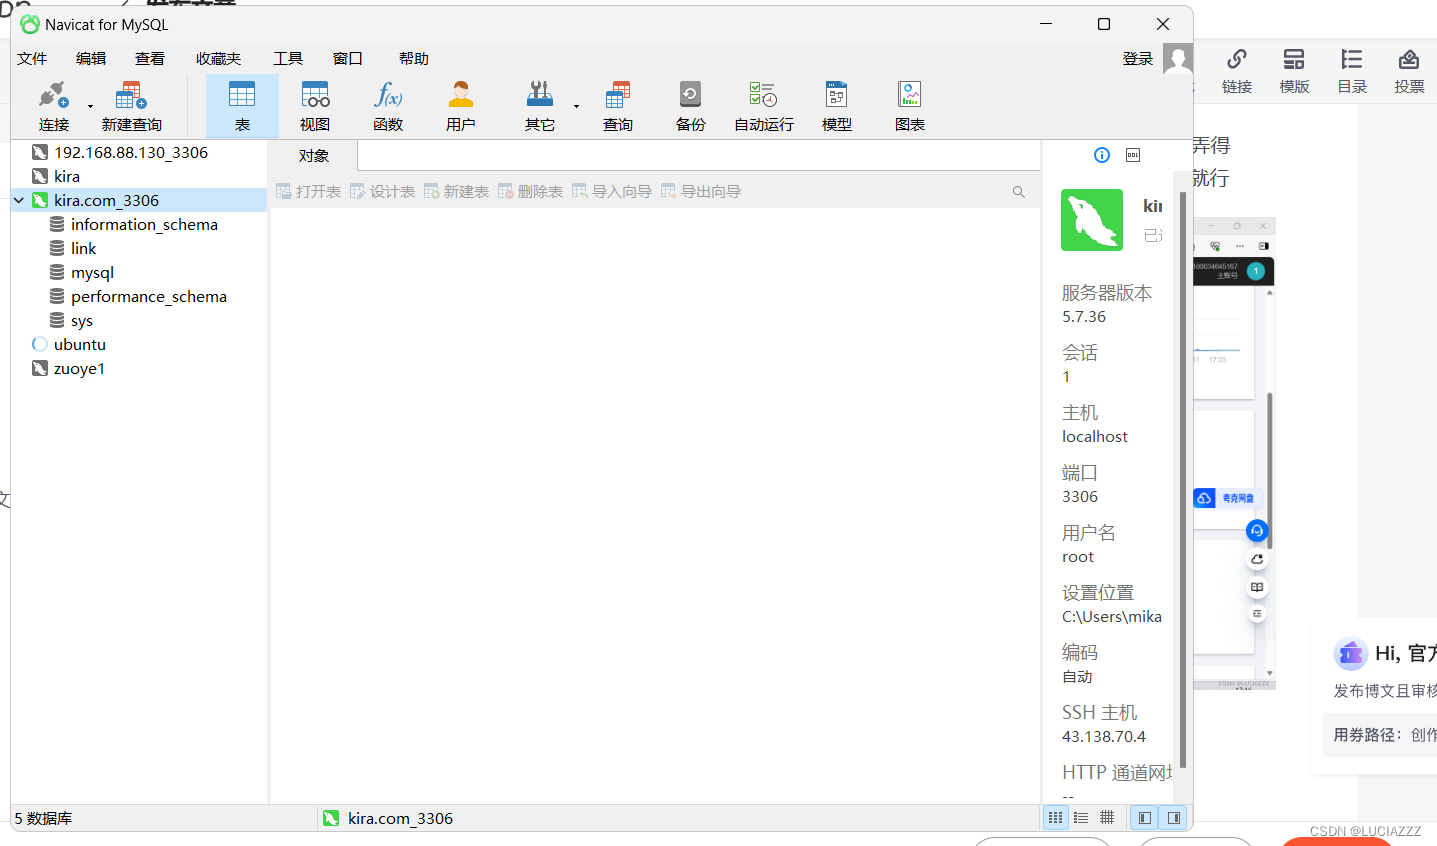Select the Table (表) toolbar icon

click(242, 106)
